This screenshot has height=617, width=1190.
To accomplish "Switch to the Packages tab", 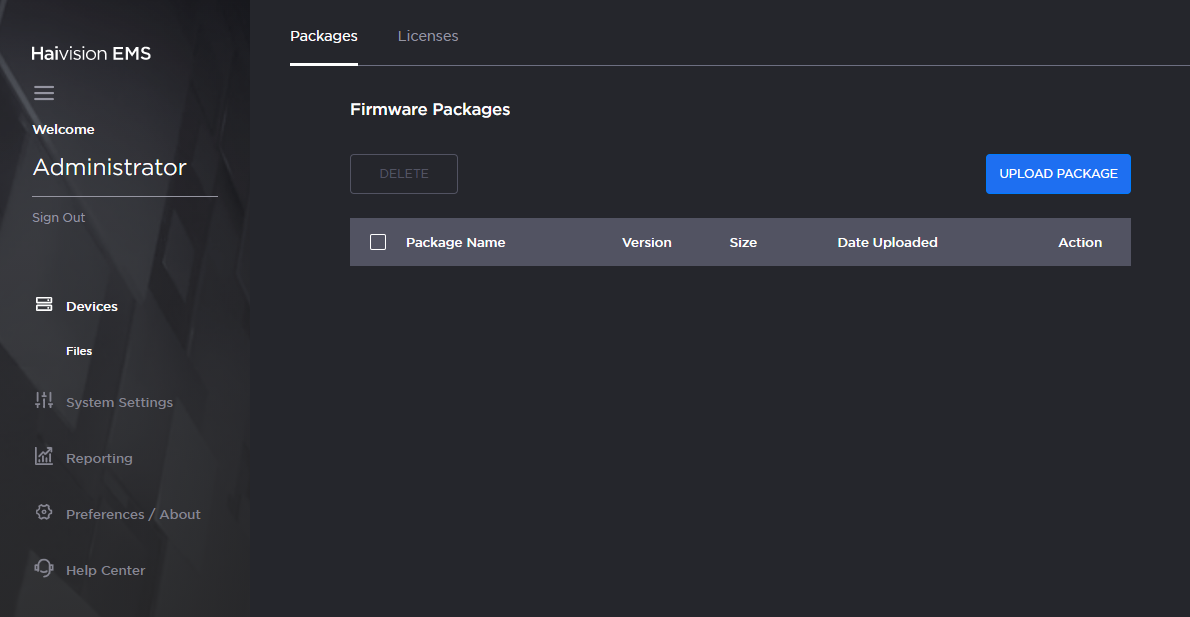I will pos(323,35).
